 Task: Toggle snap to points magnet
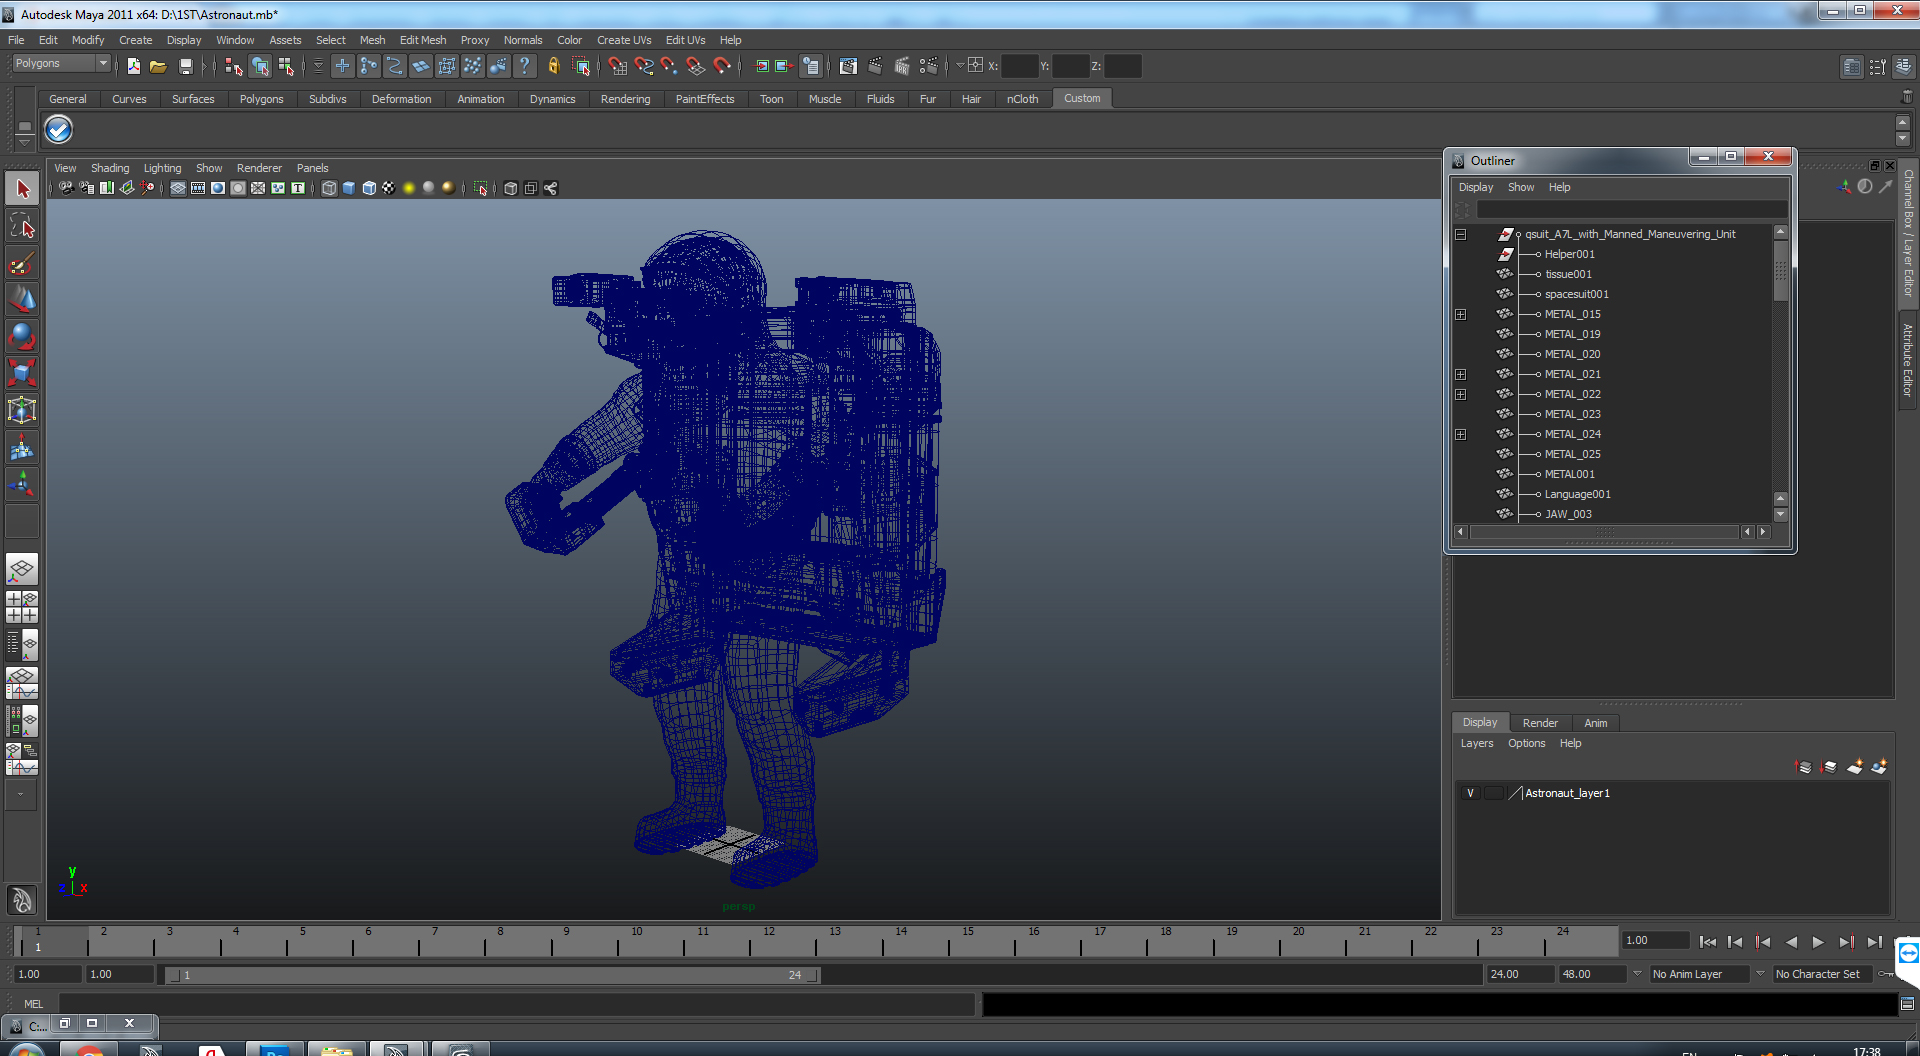click(670, 66)
